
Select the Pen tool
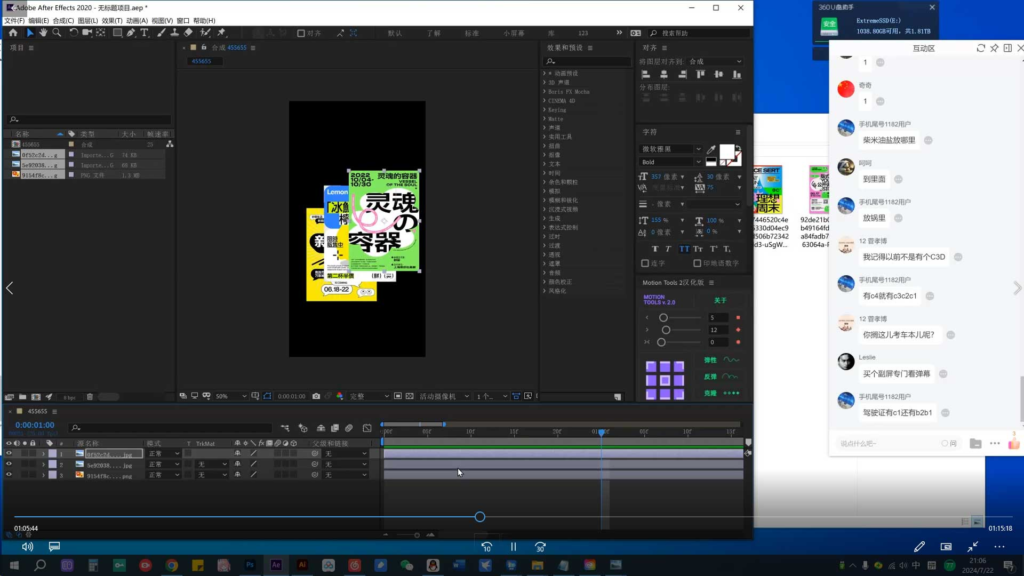[131, 33]
